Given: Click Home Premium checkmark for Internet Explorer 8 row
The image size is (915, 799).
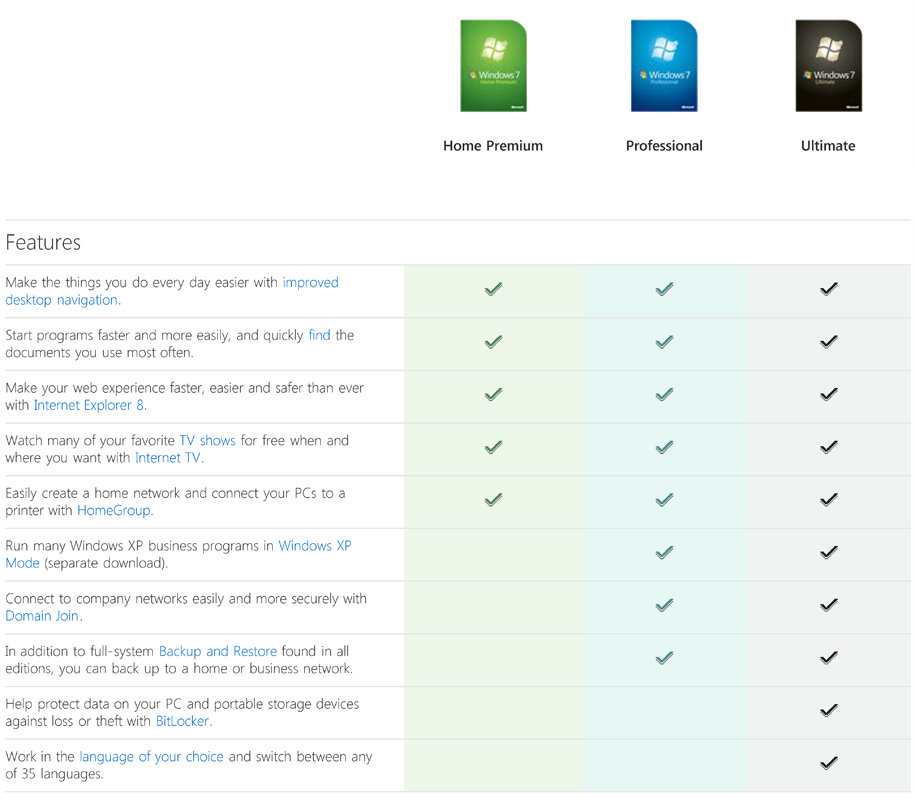Looking at the screenshot, I should click(x=493, y=395).
